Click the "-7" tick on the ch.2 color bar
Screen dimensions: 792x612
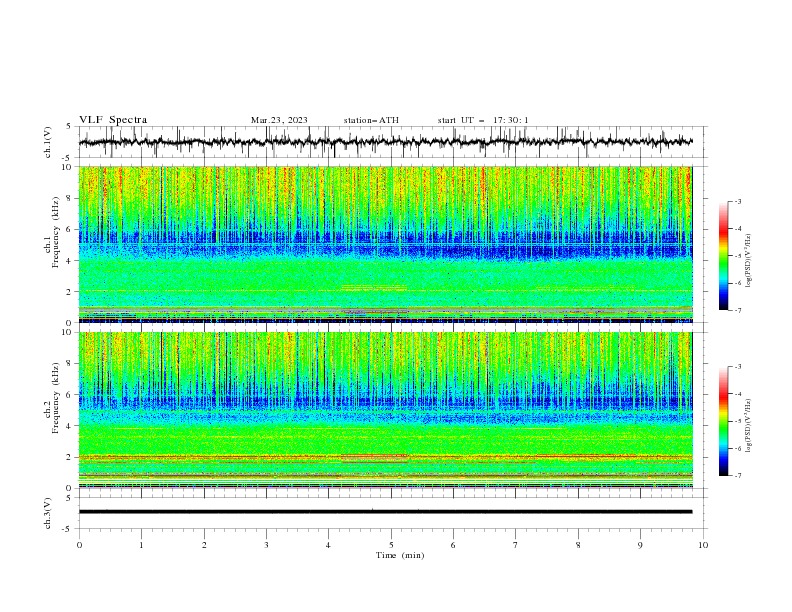738,476
